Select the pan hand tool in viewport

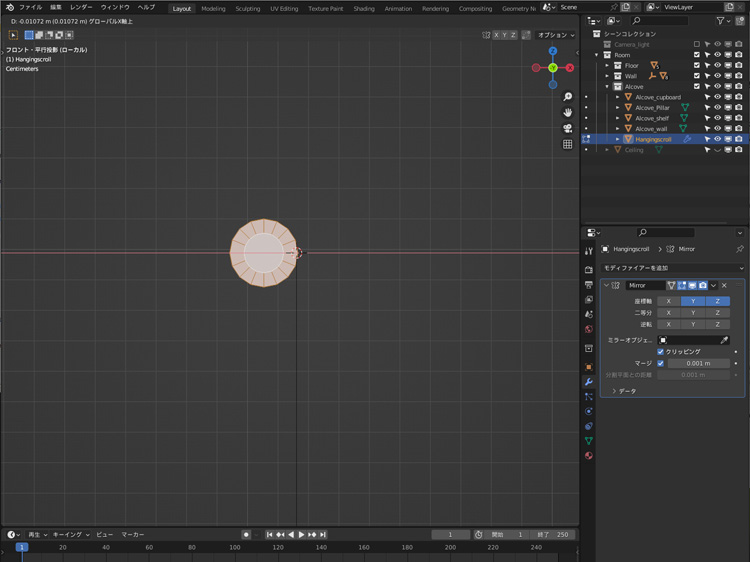567,113
